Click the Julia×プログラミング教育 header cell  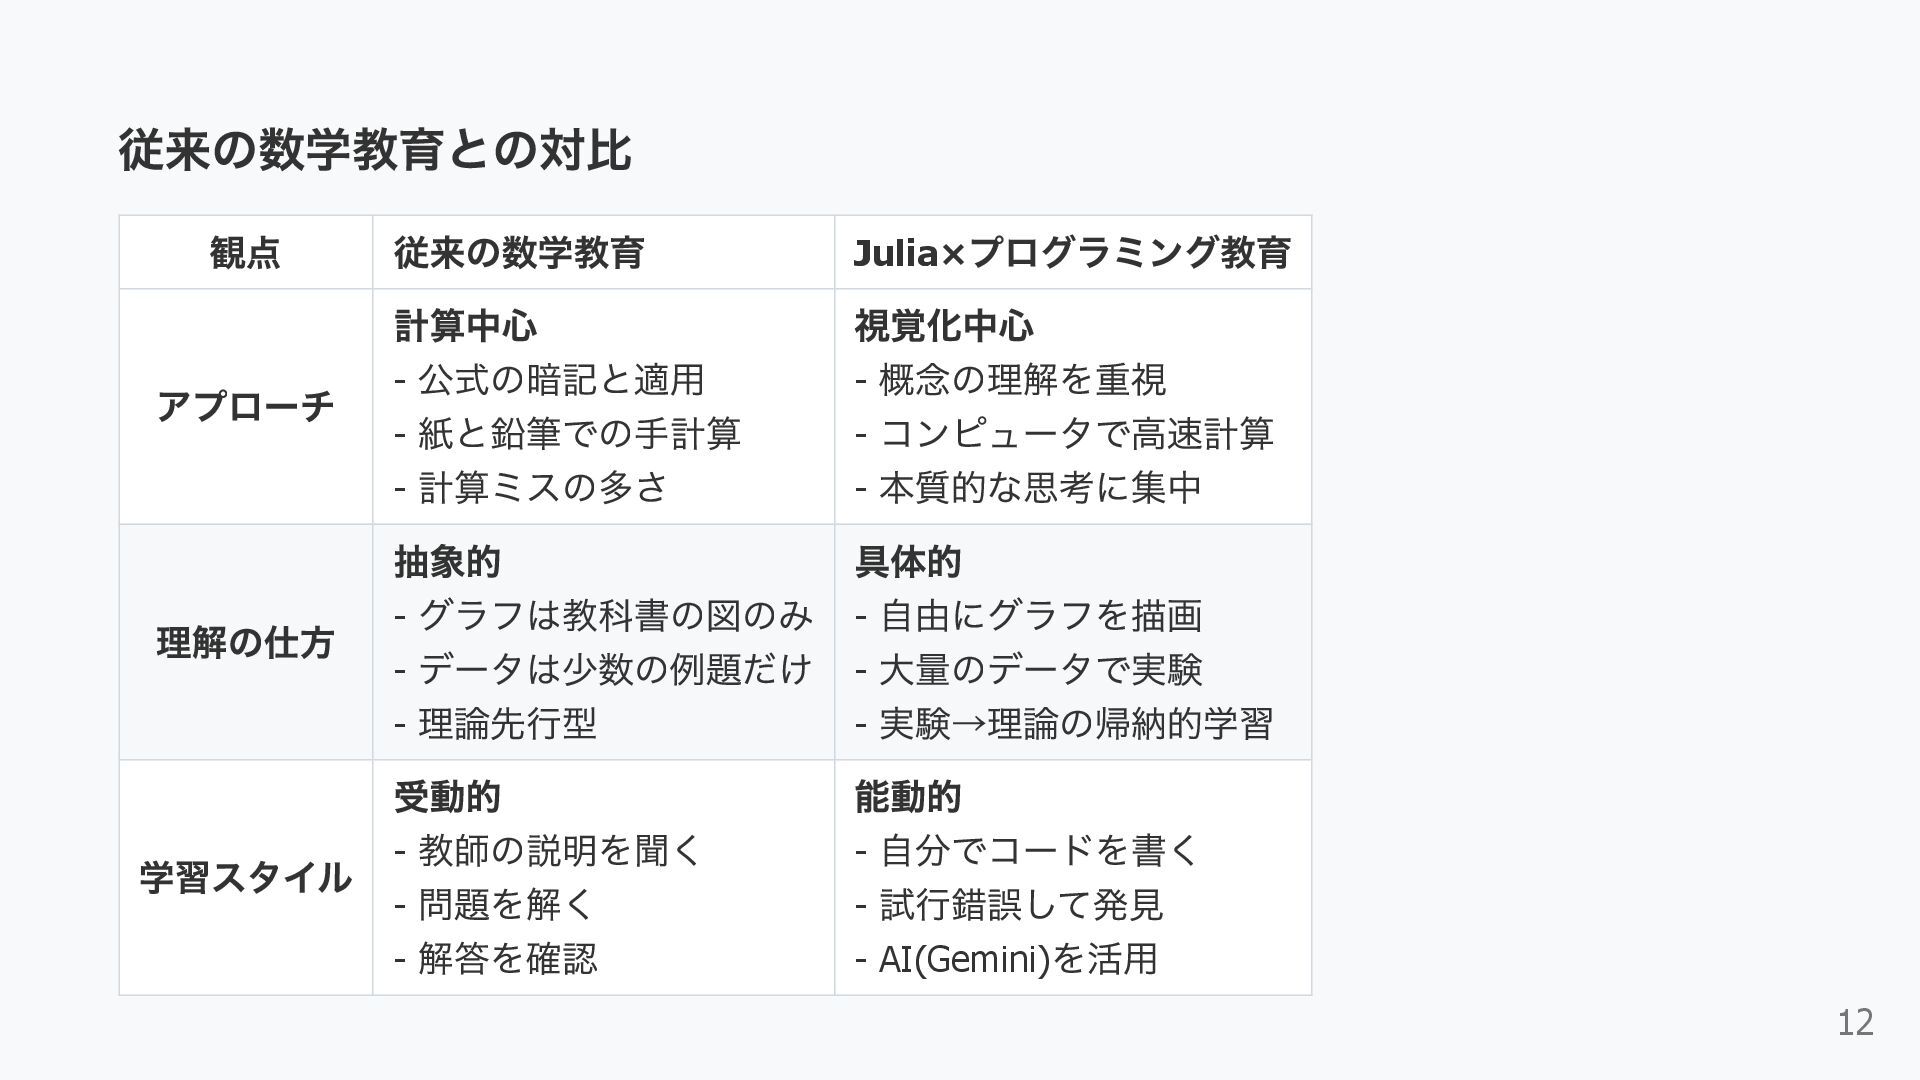click(x=1071, y=253)
